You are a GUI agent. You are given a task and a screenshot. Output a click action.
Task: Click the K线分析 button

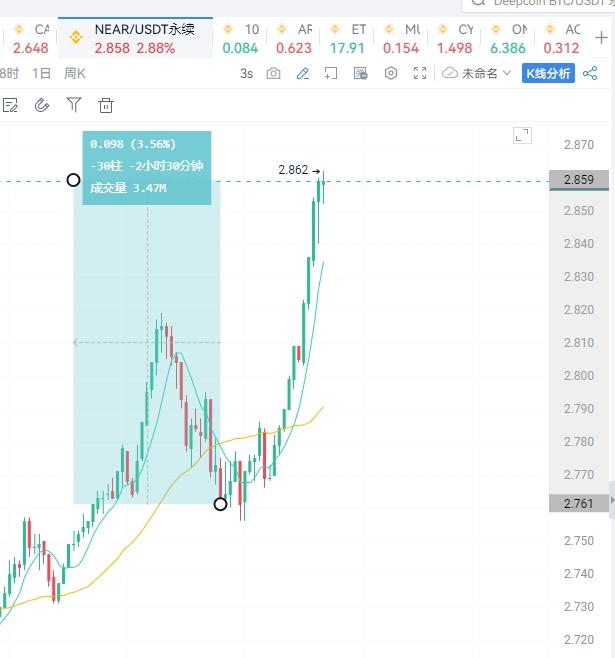tap(548, 73)
